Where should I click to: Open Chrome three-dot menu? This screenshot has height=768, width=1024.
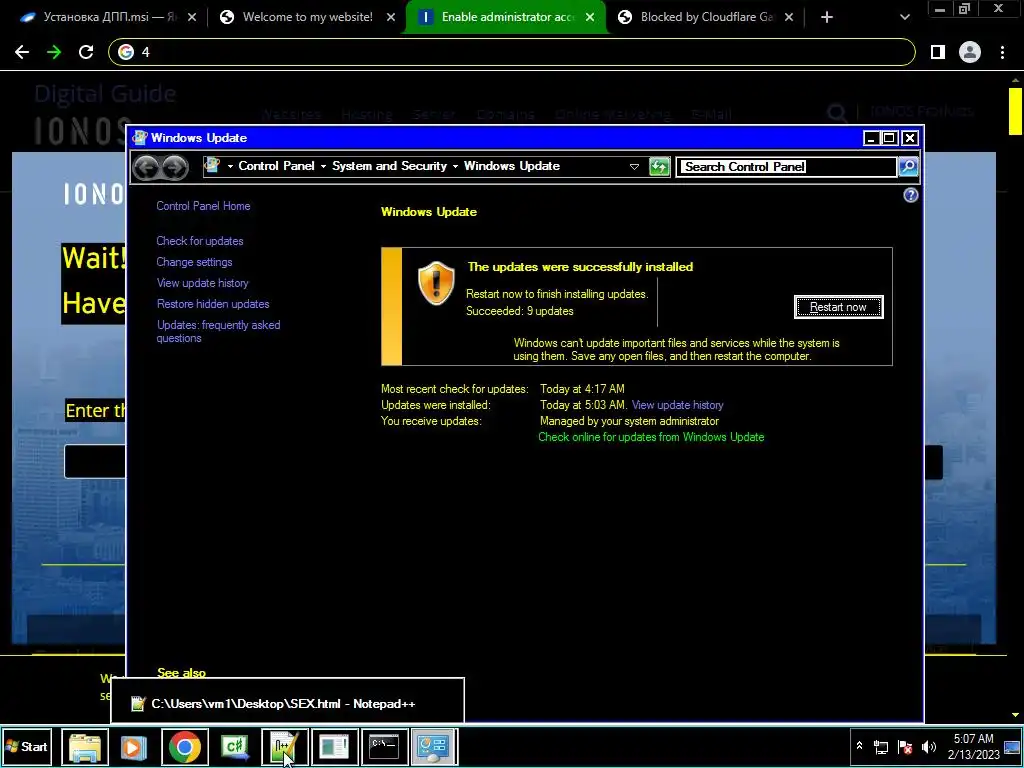click(1002, 52)
